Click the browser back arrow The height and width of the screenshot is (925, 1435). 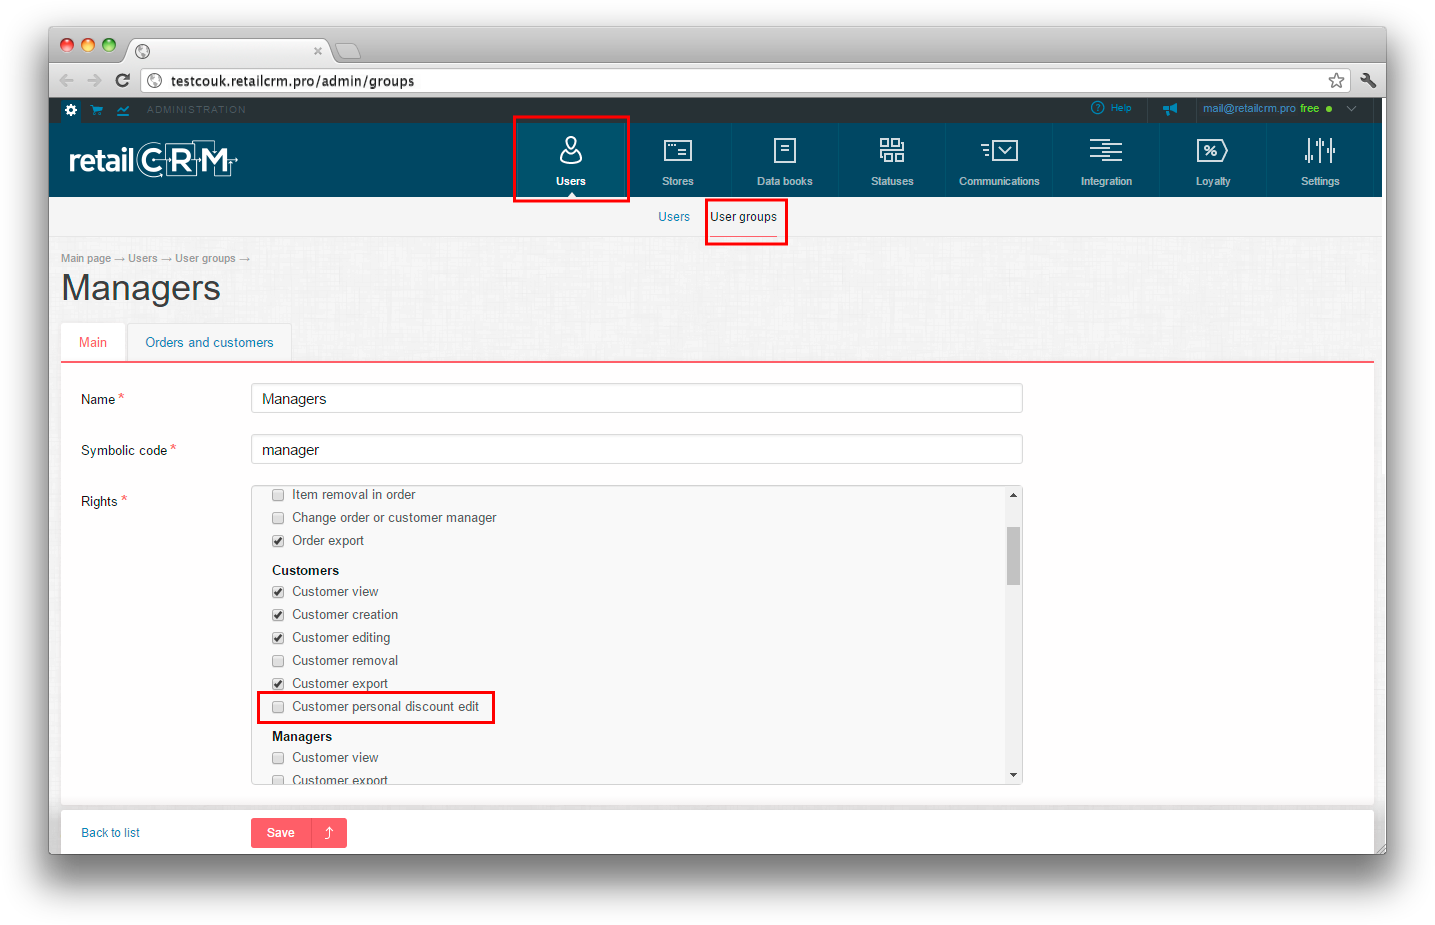67,80
